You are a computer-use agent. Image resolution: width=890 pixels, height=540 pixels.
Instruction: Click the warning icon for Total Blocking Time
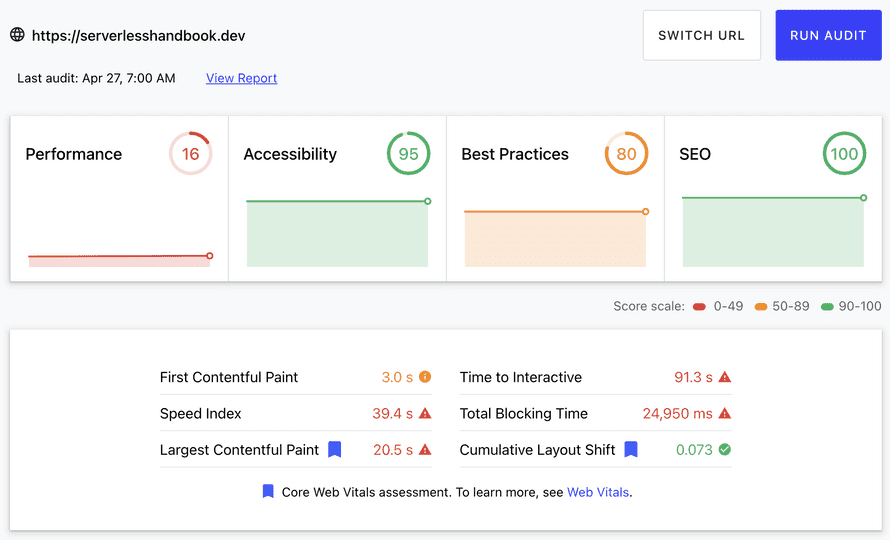(x=725, y=413)
